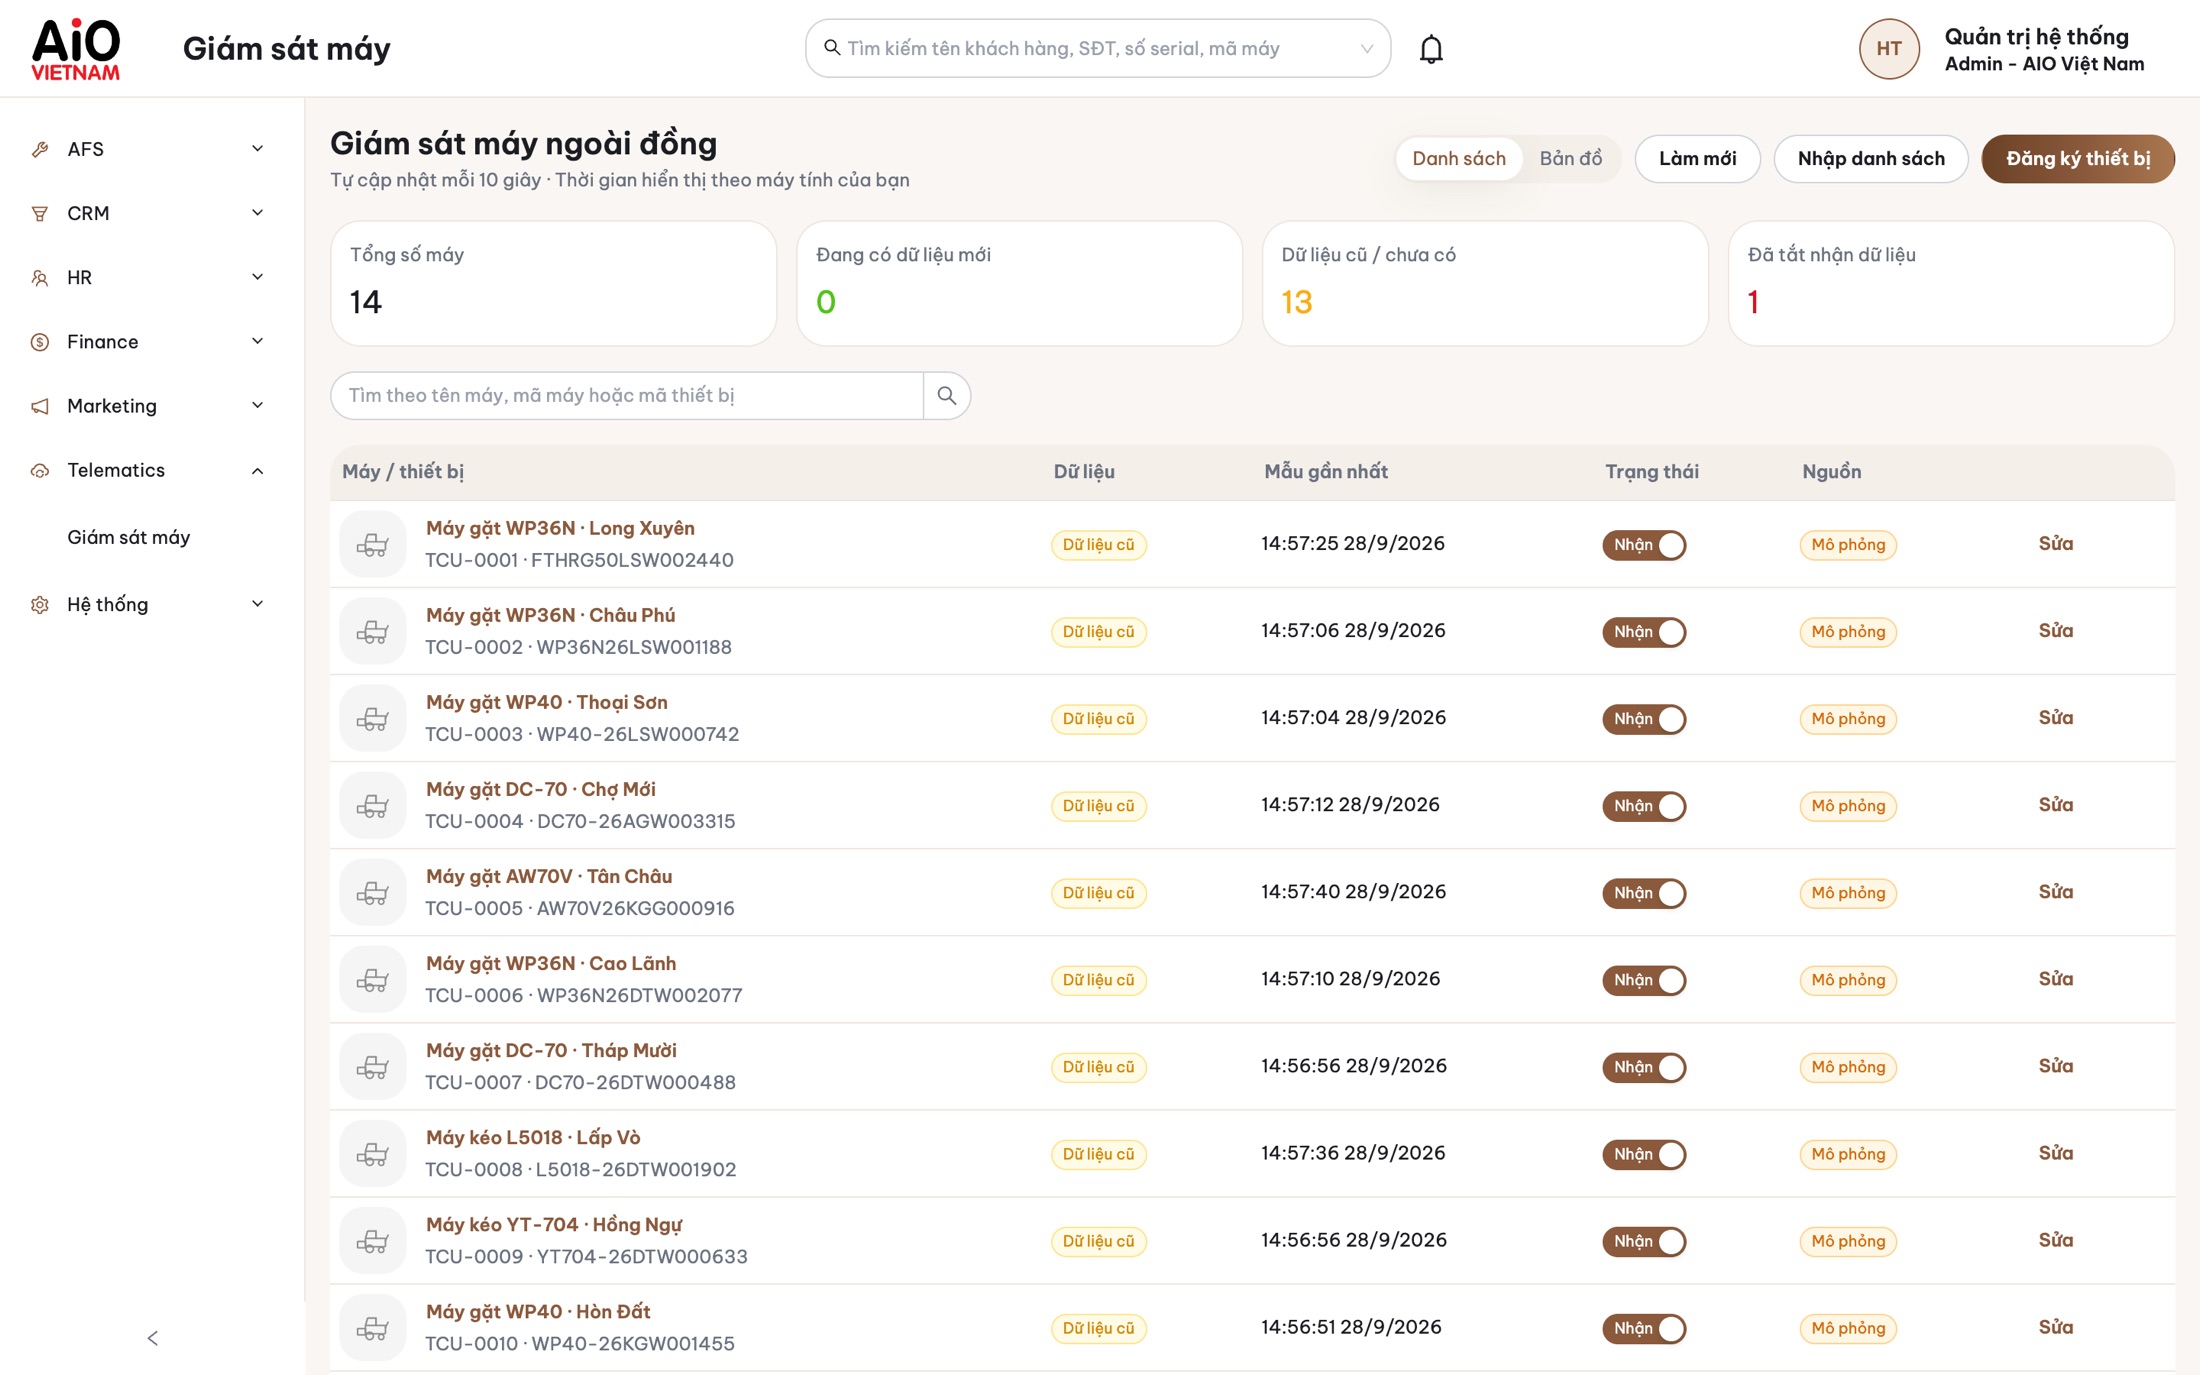
Task: Click machine icon for TCU-0004 Chợ Mới
Action: [x=373, y=805]
